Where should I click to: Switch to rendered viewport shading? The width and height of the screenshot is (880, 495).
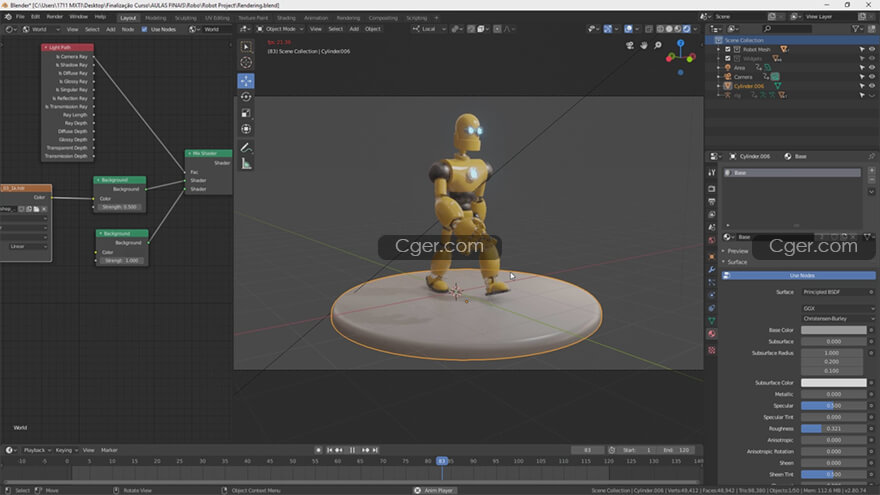(x=686, y=29)
